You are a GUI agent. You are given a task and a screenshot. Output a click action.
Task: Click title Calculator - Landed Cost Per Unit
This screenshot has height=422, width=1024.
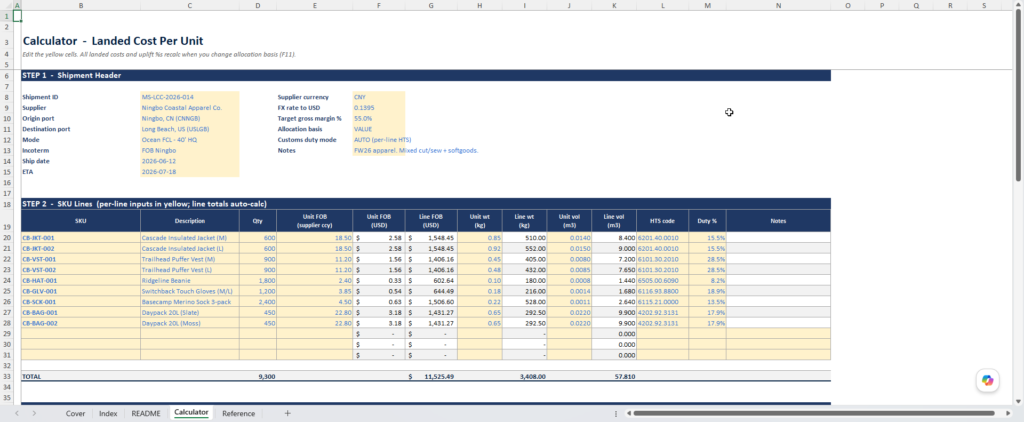(113, 41)
